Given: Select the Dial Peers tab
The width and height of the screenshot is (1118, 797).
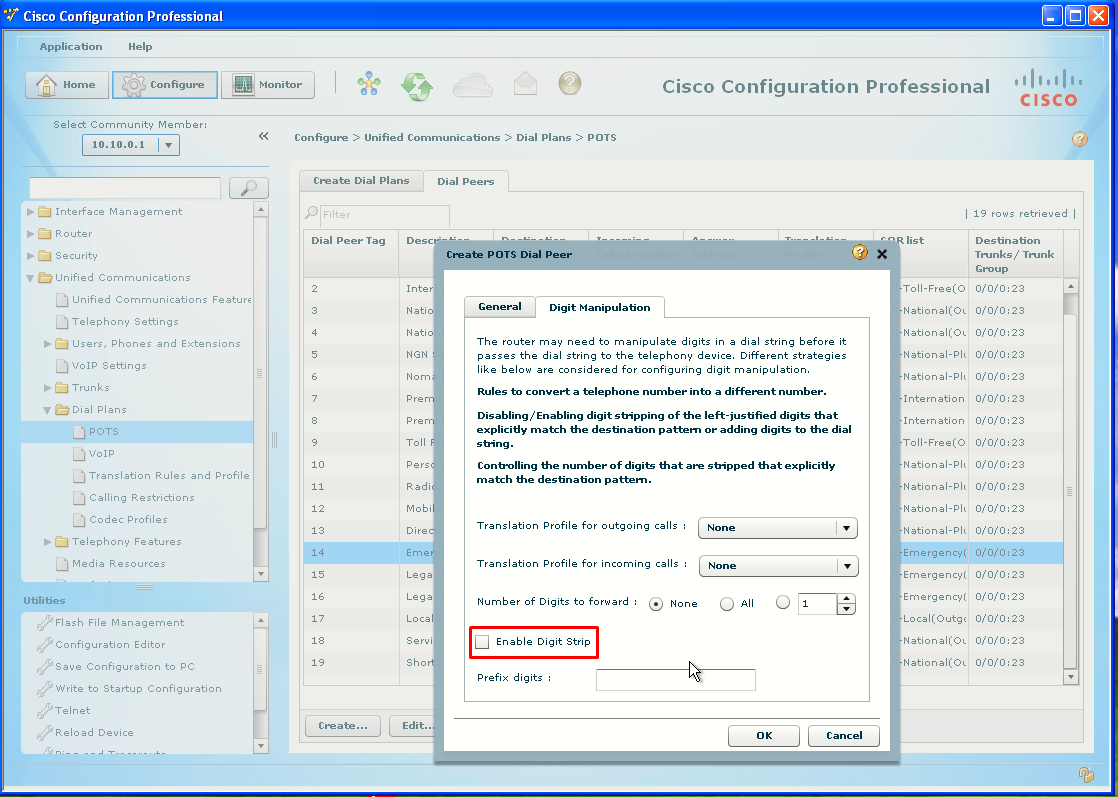Looking at the screenshot, I should pos(466,182).
